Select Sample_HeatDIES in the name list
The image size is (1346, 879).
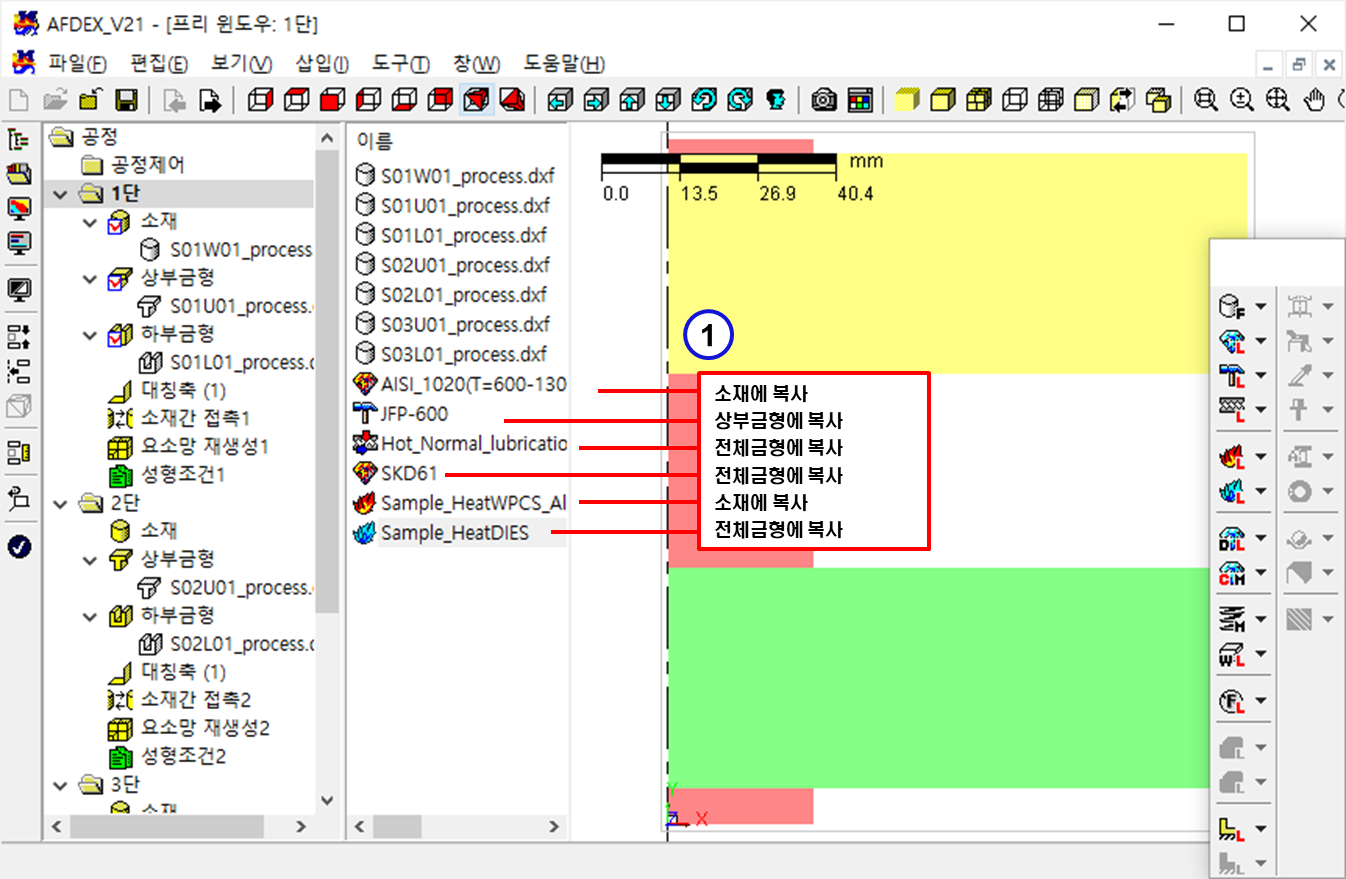point(454,533)
